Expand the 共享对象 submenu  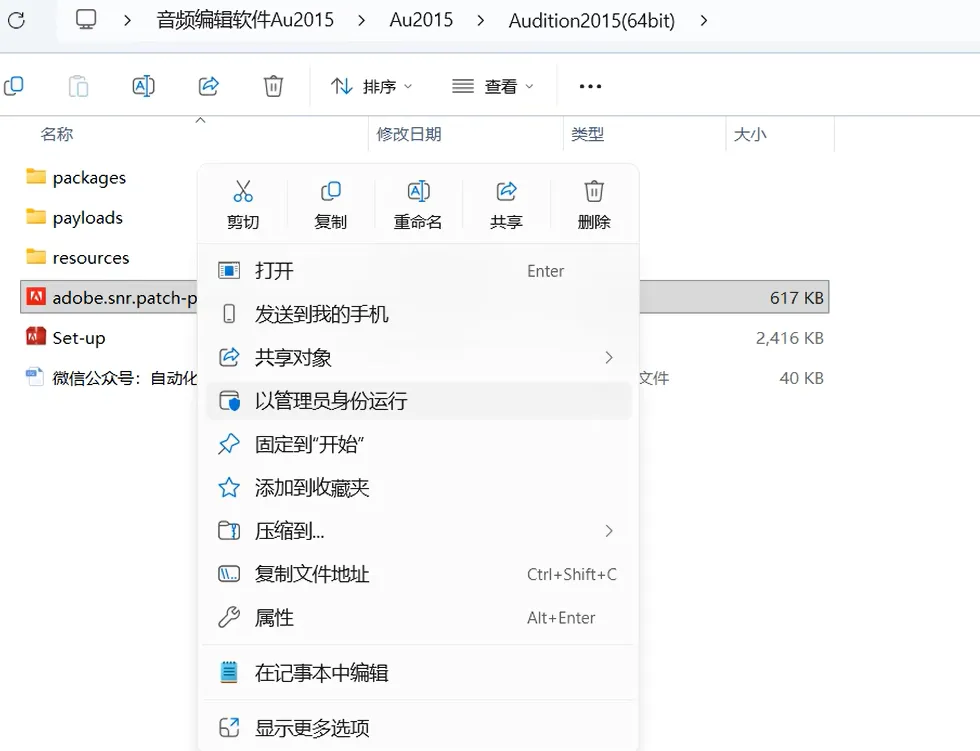[609, 357]
